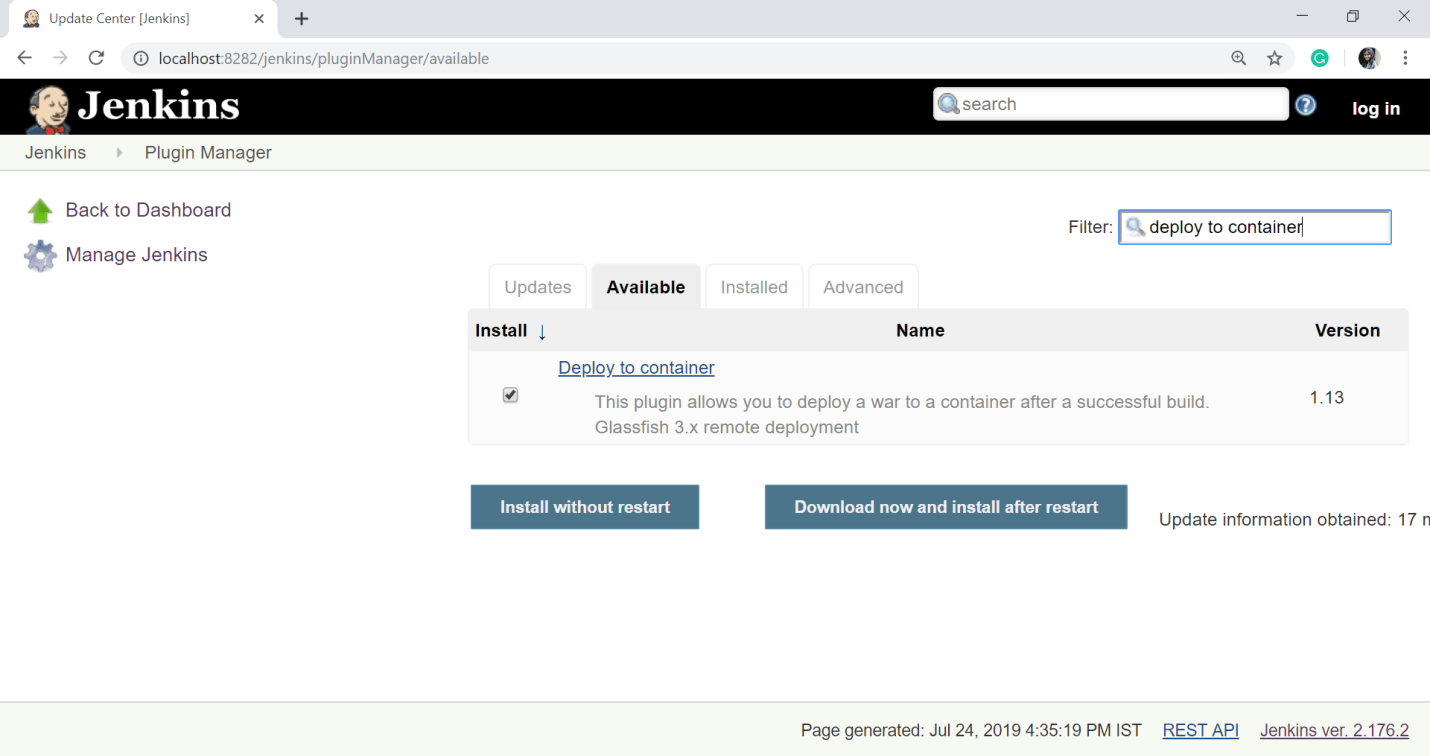Click the Name column header
1430x756 pixels.
[920, 330]
